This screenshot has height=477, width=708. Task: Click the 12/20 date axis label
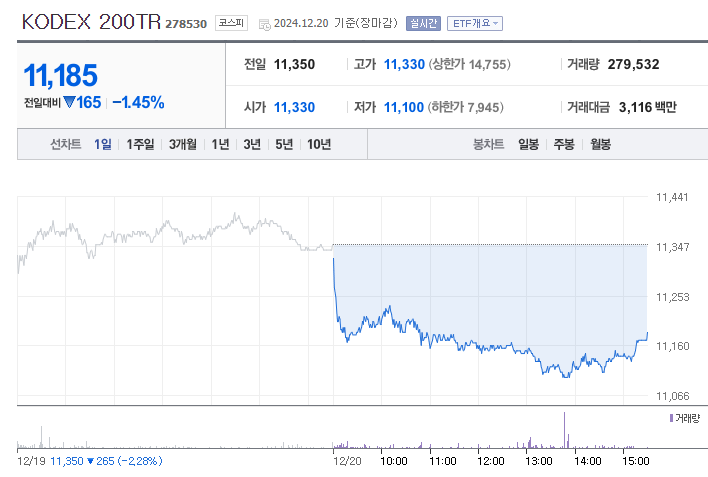pyautogui.click(x=347, y=461)
